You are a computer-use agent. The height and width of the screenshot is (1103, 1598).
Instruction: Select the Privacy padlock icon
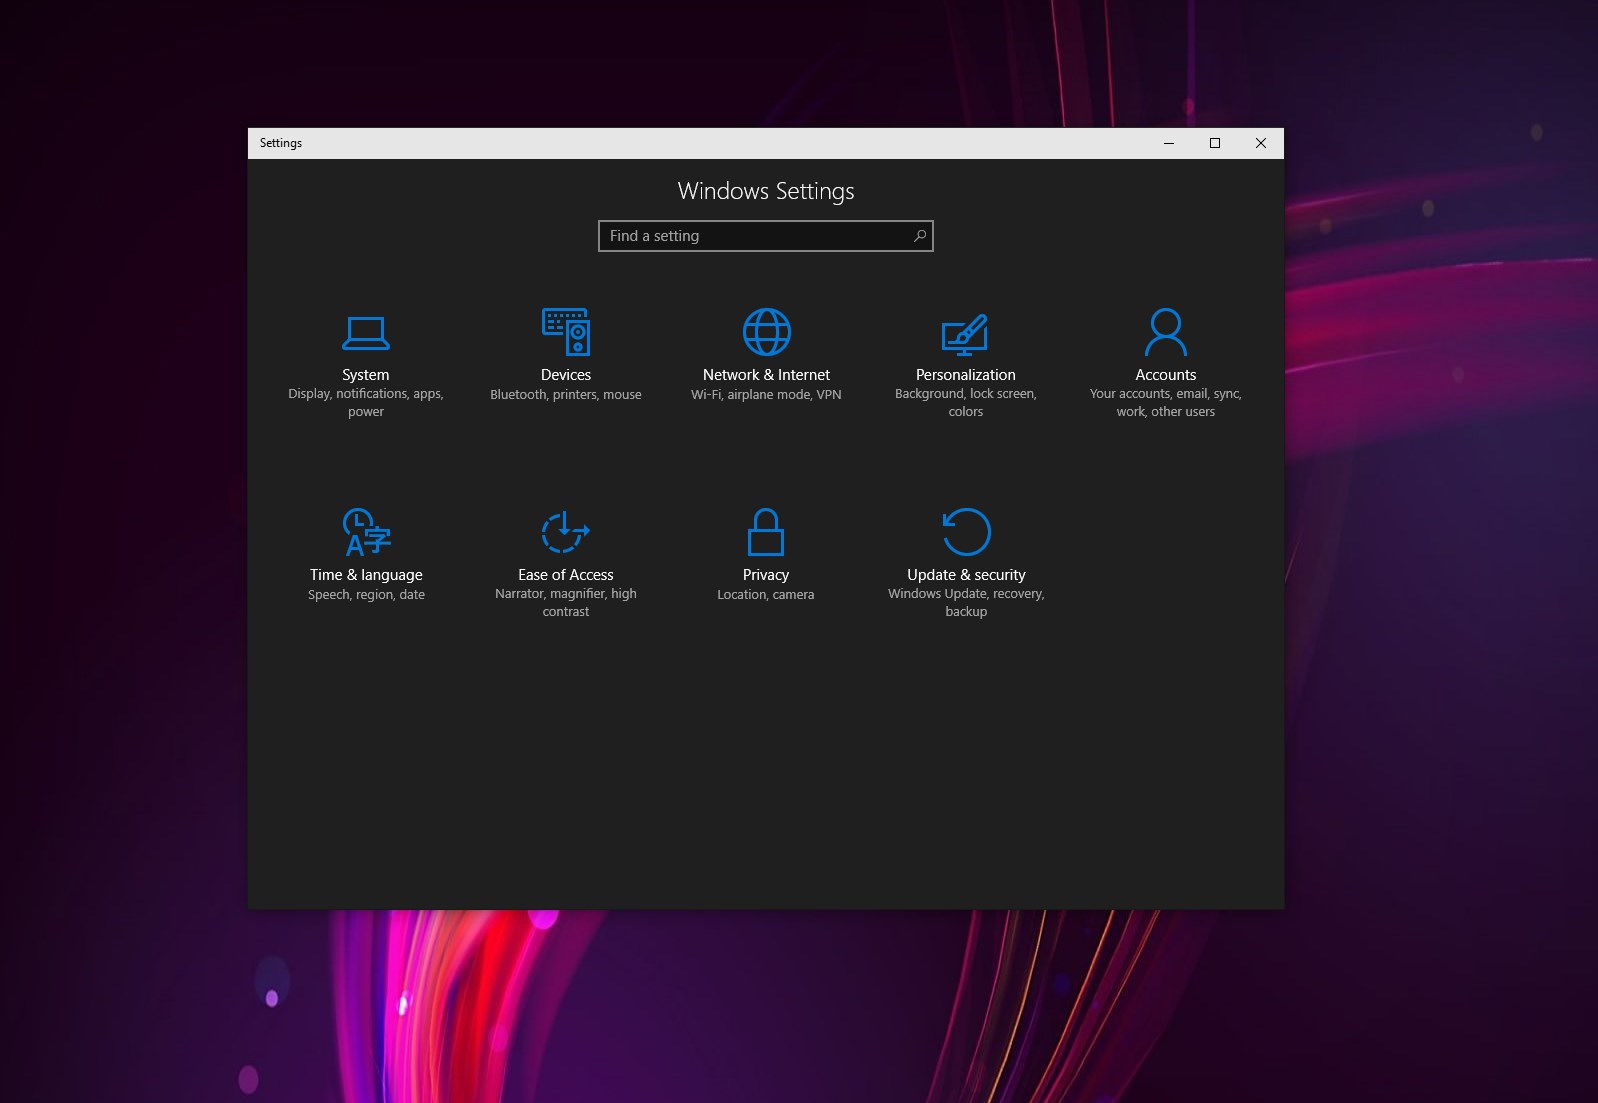766,532
